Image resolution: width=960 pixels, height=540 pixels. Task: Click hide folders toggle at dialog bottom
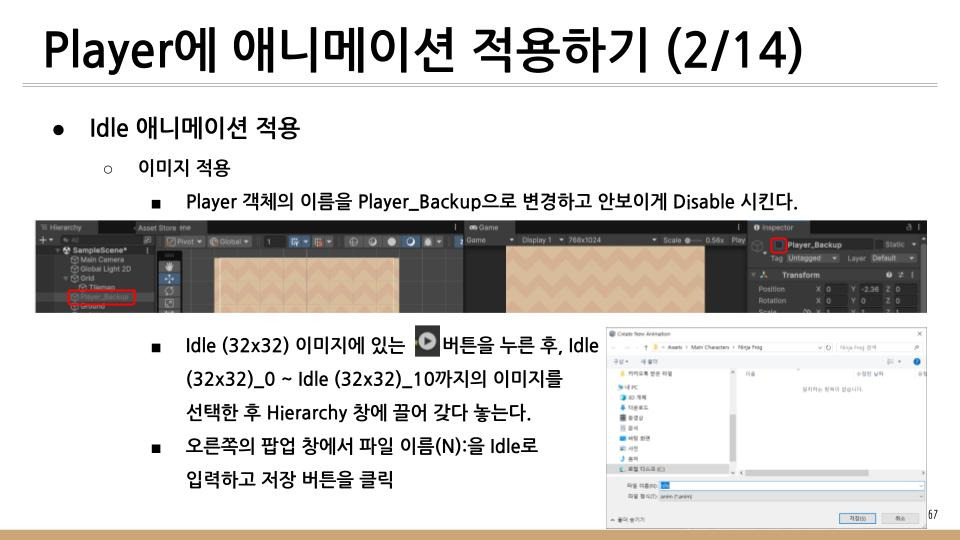pyautogui.click(x=628, y=520)
